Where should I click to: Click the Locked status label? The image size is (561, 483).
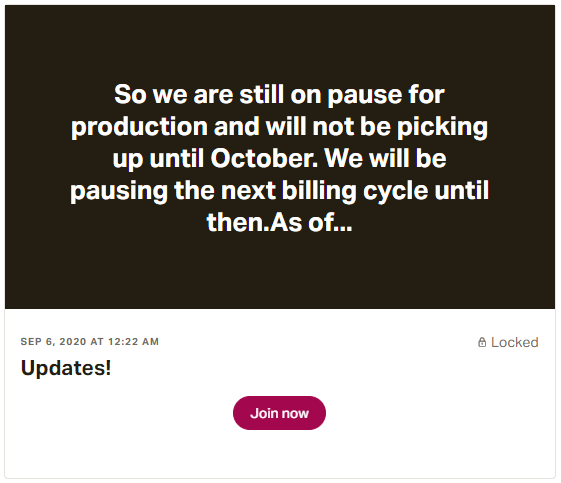(x=514, y=342)
